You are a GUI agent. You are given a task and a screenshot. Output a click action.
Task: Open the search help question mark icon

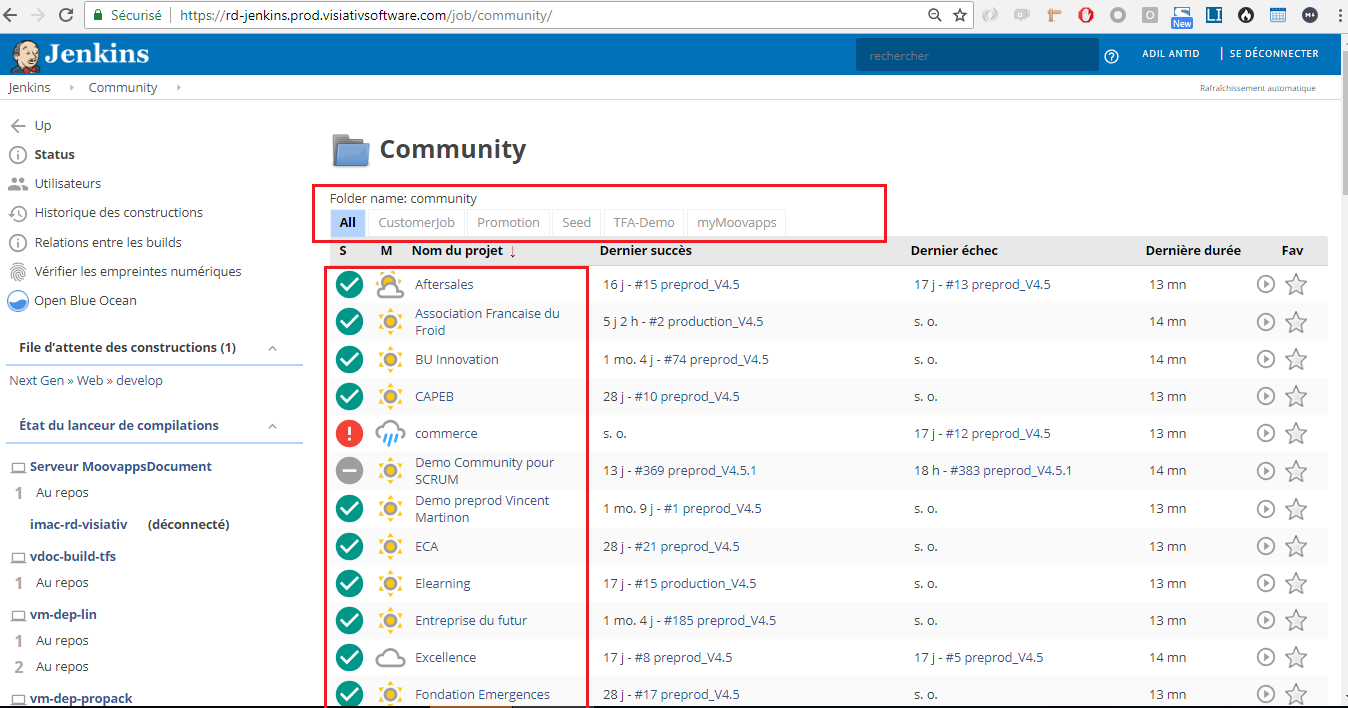click(1111, 56)
